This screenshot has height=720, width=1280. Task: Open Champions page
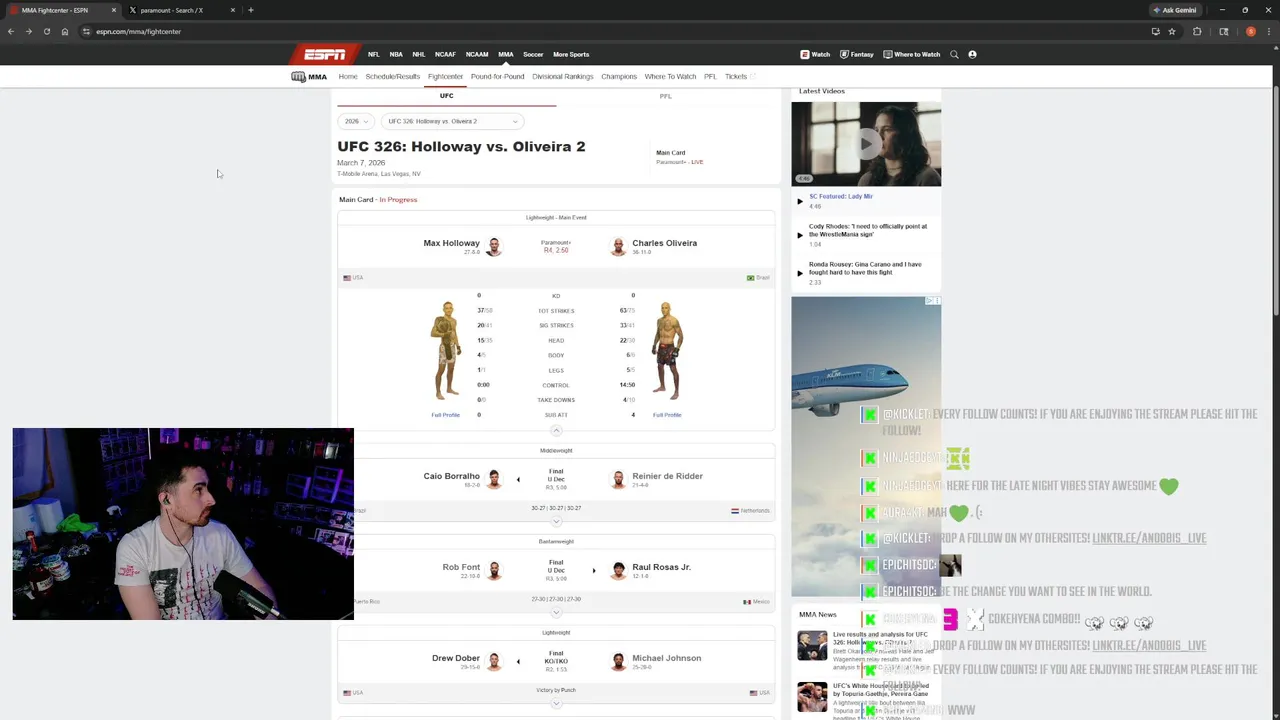618,76
